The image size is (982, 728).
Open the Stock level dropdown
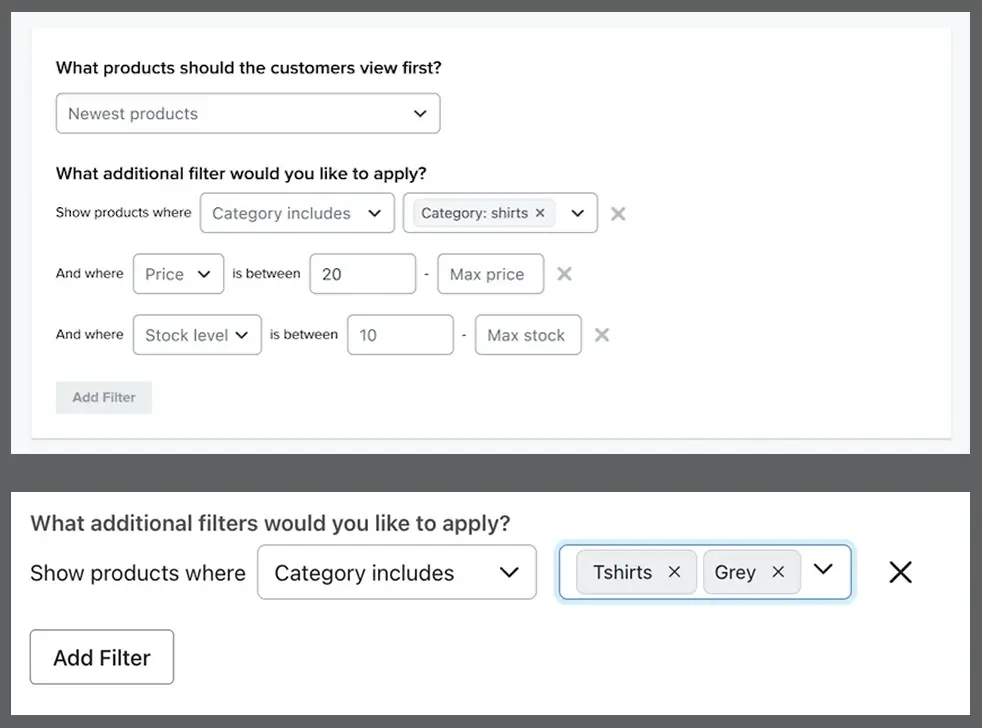tap(197, 335)
